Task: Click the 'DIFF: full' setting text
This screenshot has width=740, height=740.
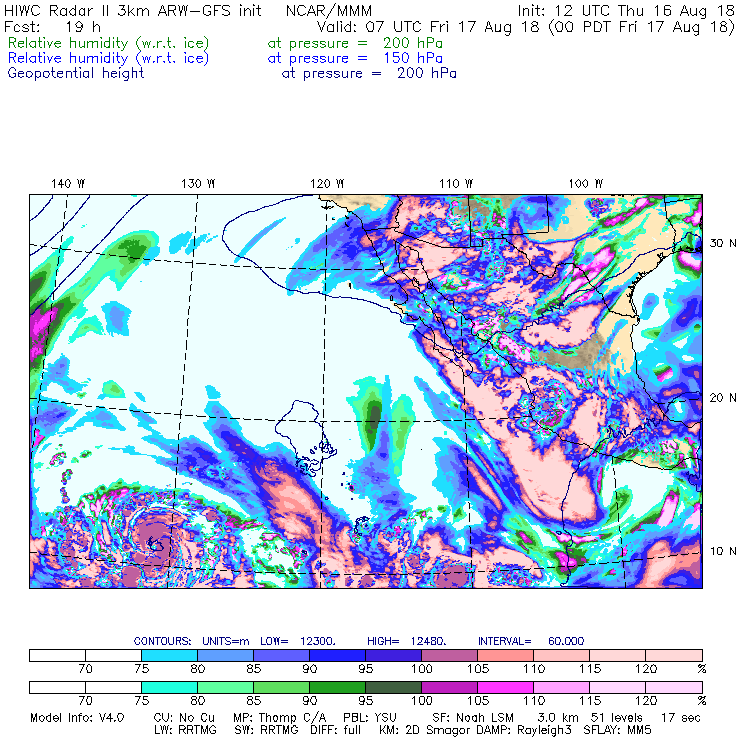Action: point(336,730)
